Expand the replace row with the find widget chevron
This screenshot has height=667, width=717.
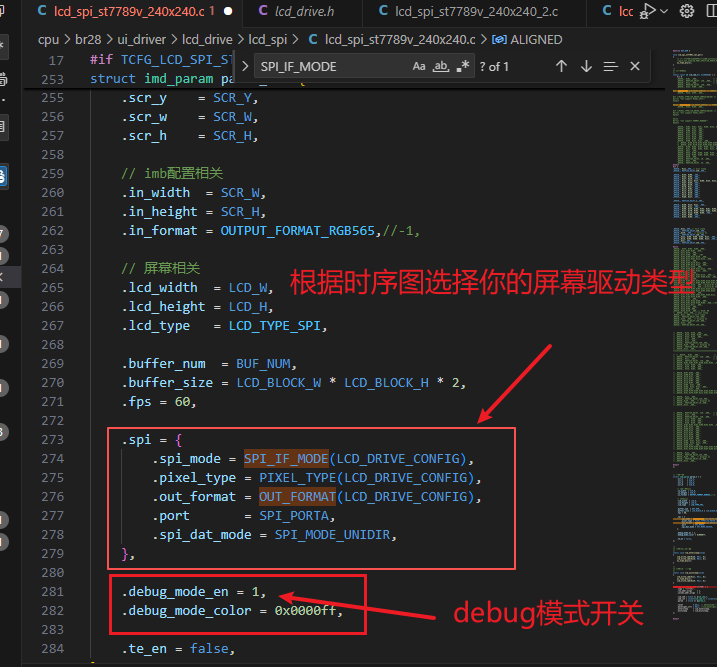click(x=245, y=66)
